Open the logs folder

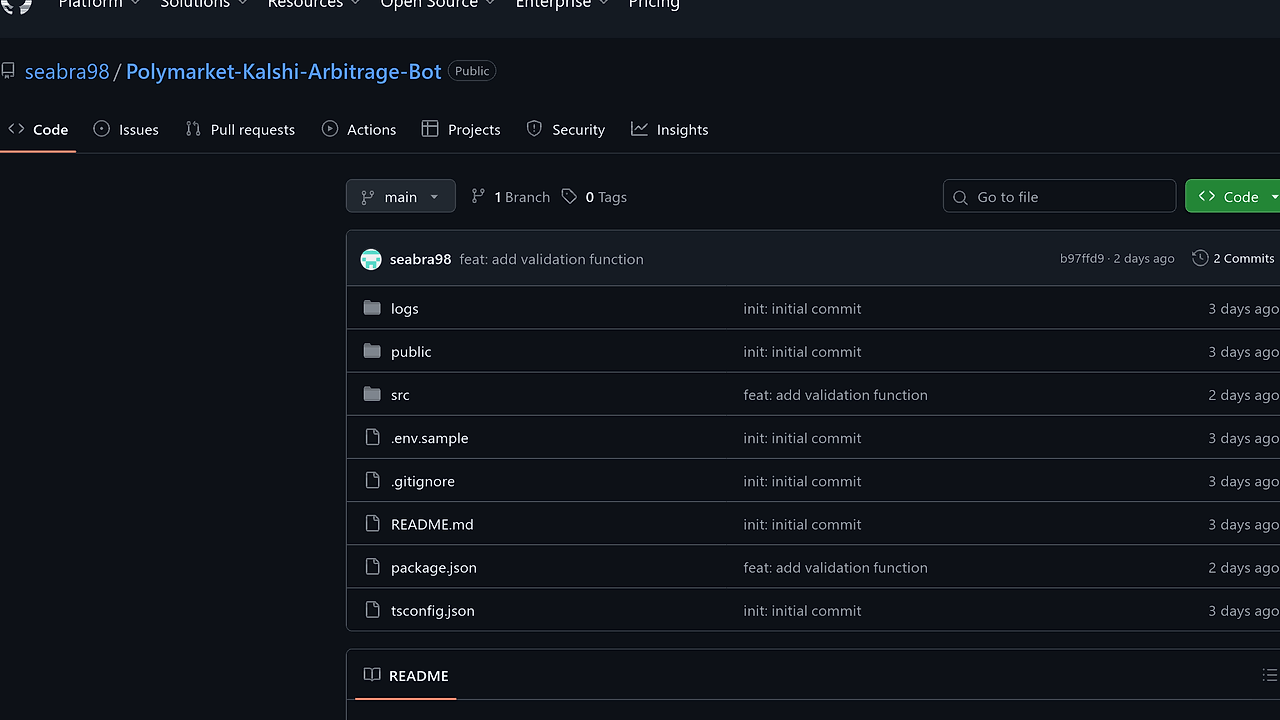(404, 309)
